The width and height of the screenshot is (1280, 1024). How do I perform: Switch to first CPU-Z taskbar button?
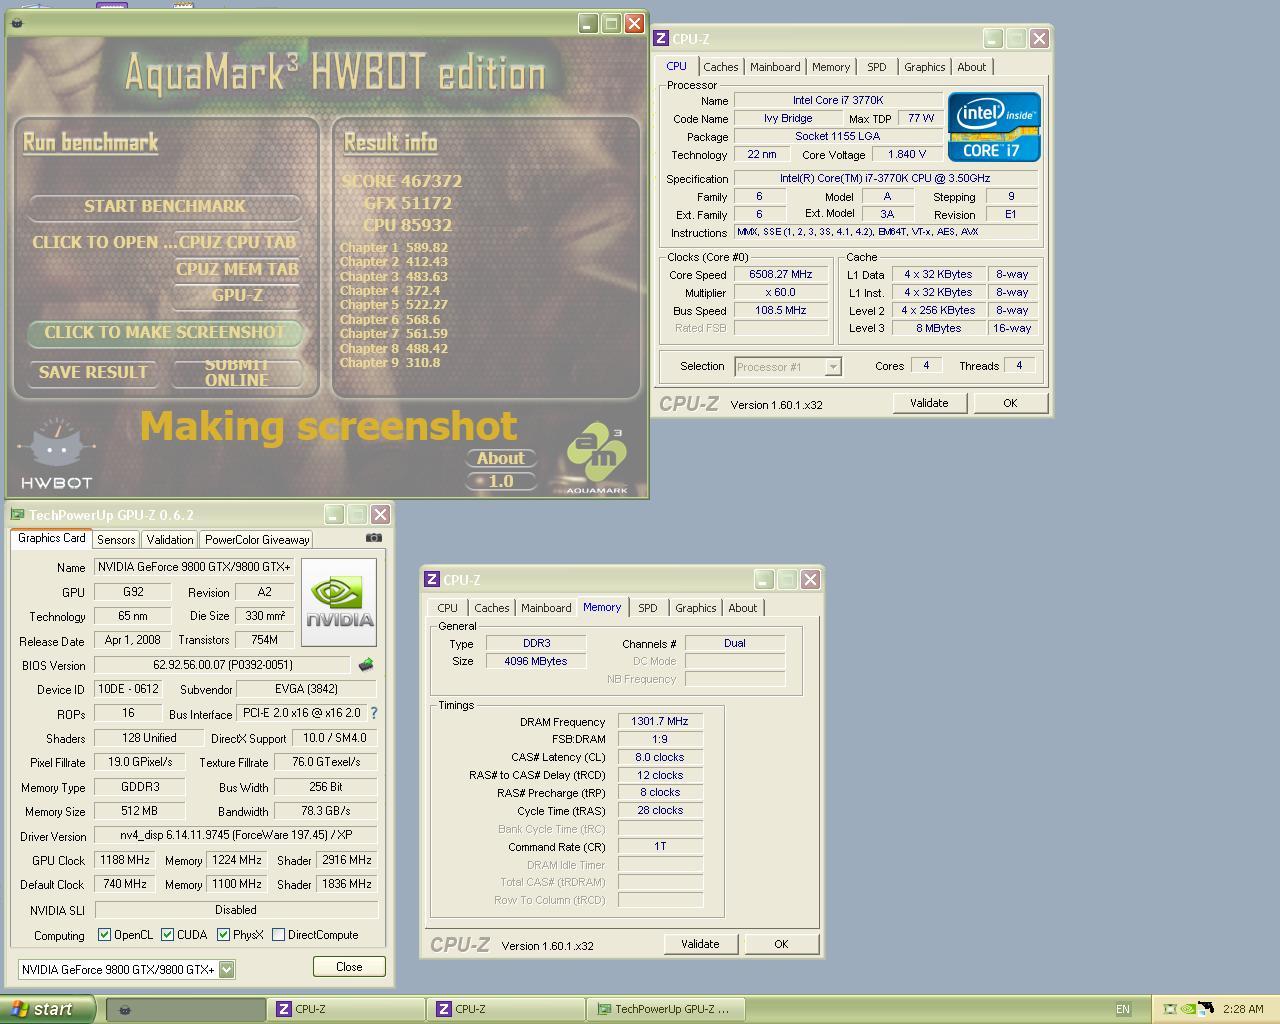[347, 1009]
